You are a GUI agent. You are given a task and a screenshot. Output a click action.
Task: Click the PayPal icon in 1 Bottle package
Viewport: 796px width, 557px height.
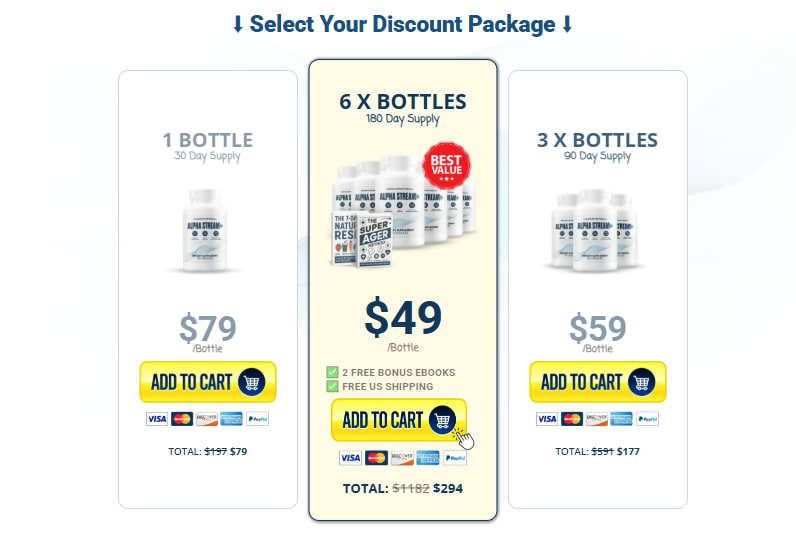pos(257,419)
